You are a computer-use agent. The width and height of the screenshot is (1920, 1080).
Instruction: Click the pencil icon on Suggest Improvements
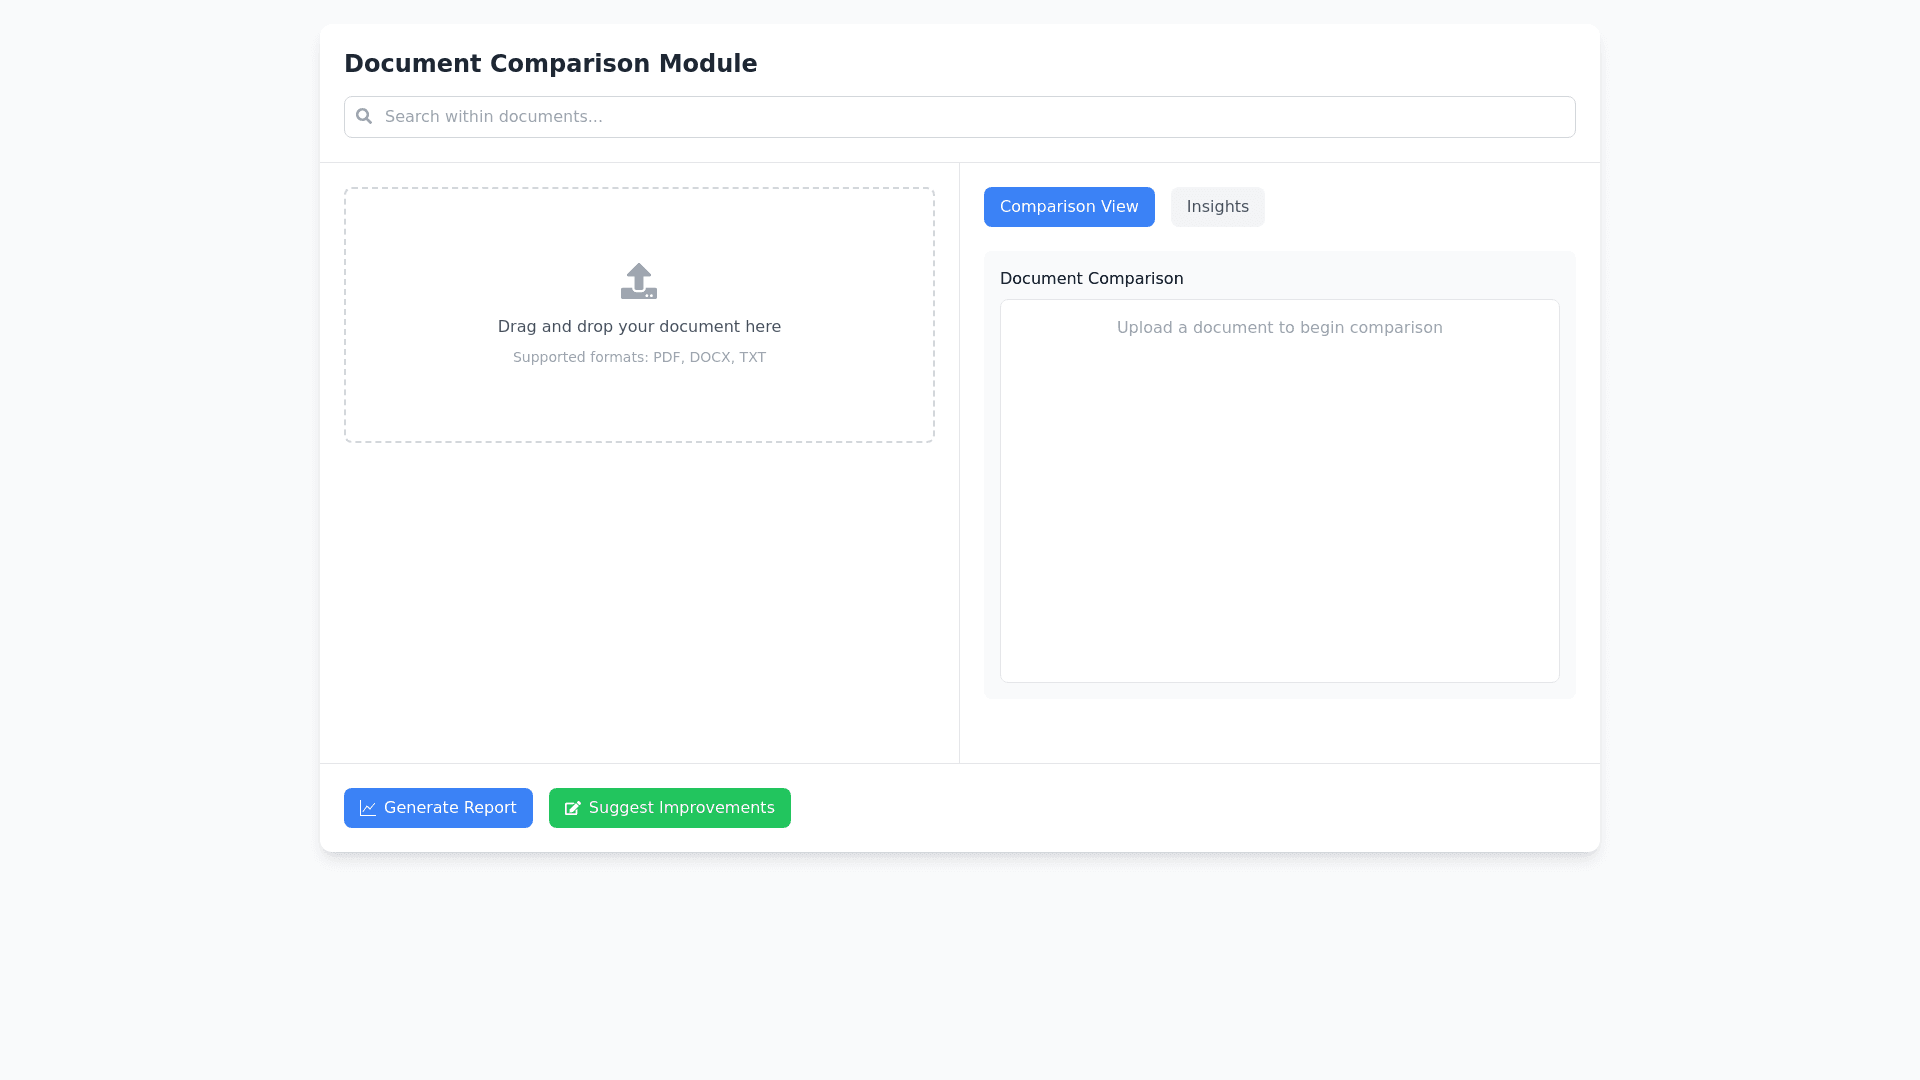(x=572, y=808)
